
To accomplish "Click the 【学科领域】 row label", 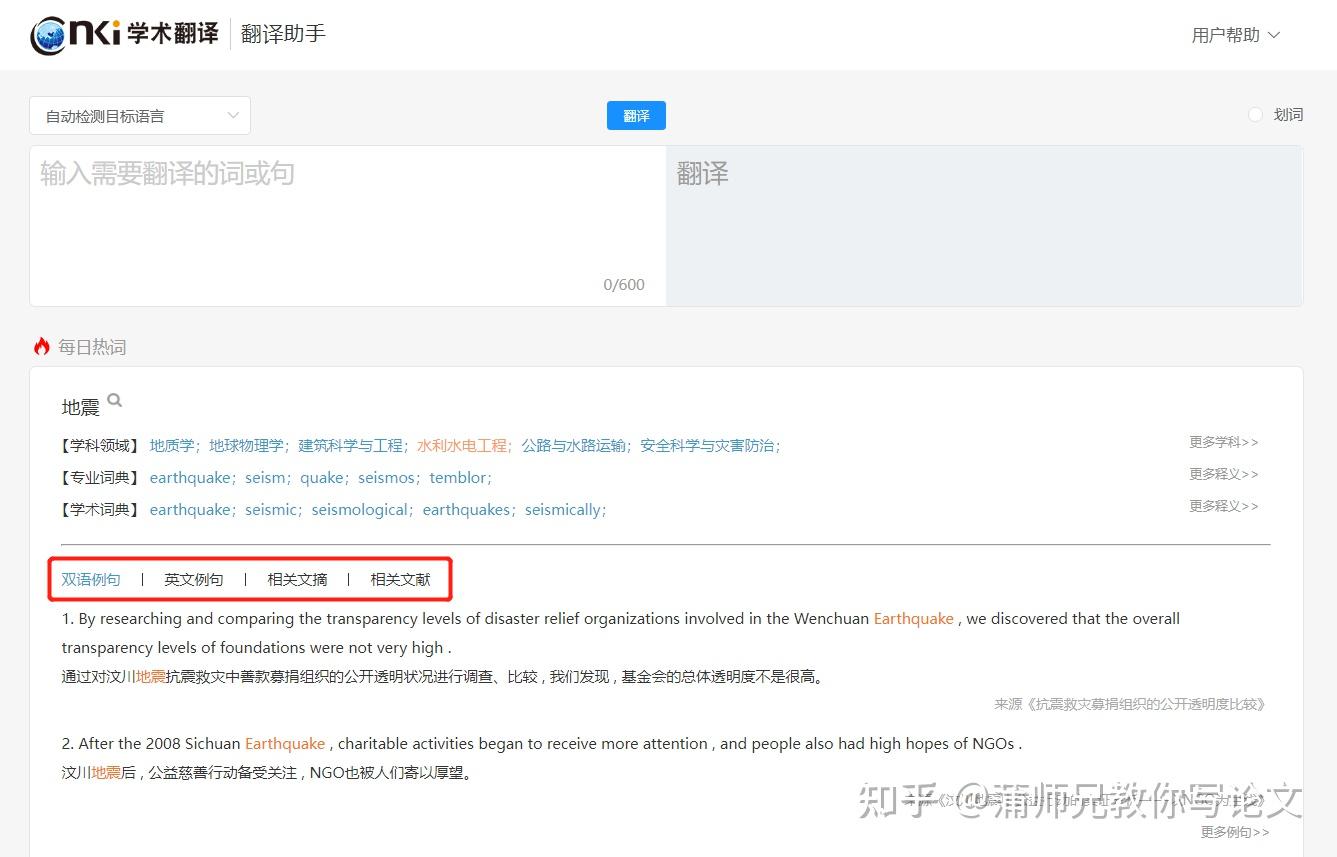I will 100,446.
